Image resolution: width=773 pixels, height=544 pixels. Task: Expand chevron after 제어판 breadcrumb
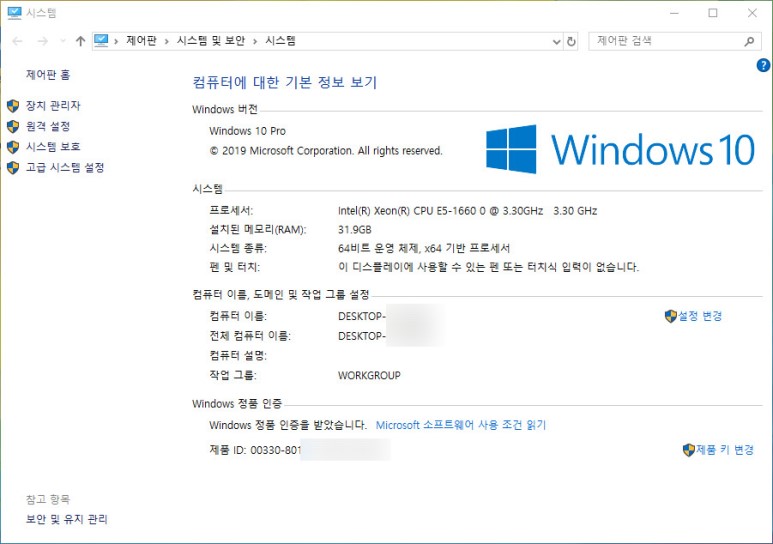pos(167,41)
